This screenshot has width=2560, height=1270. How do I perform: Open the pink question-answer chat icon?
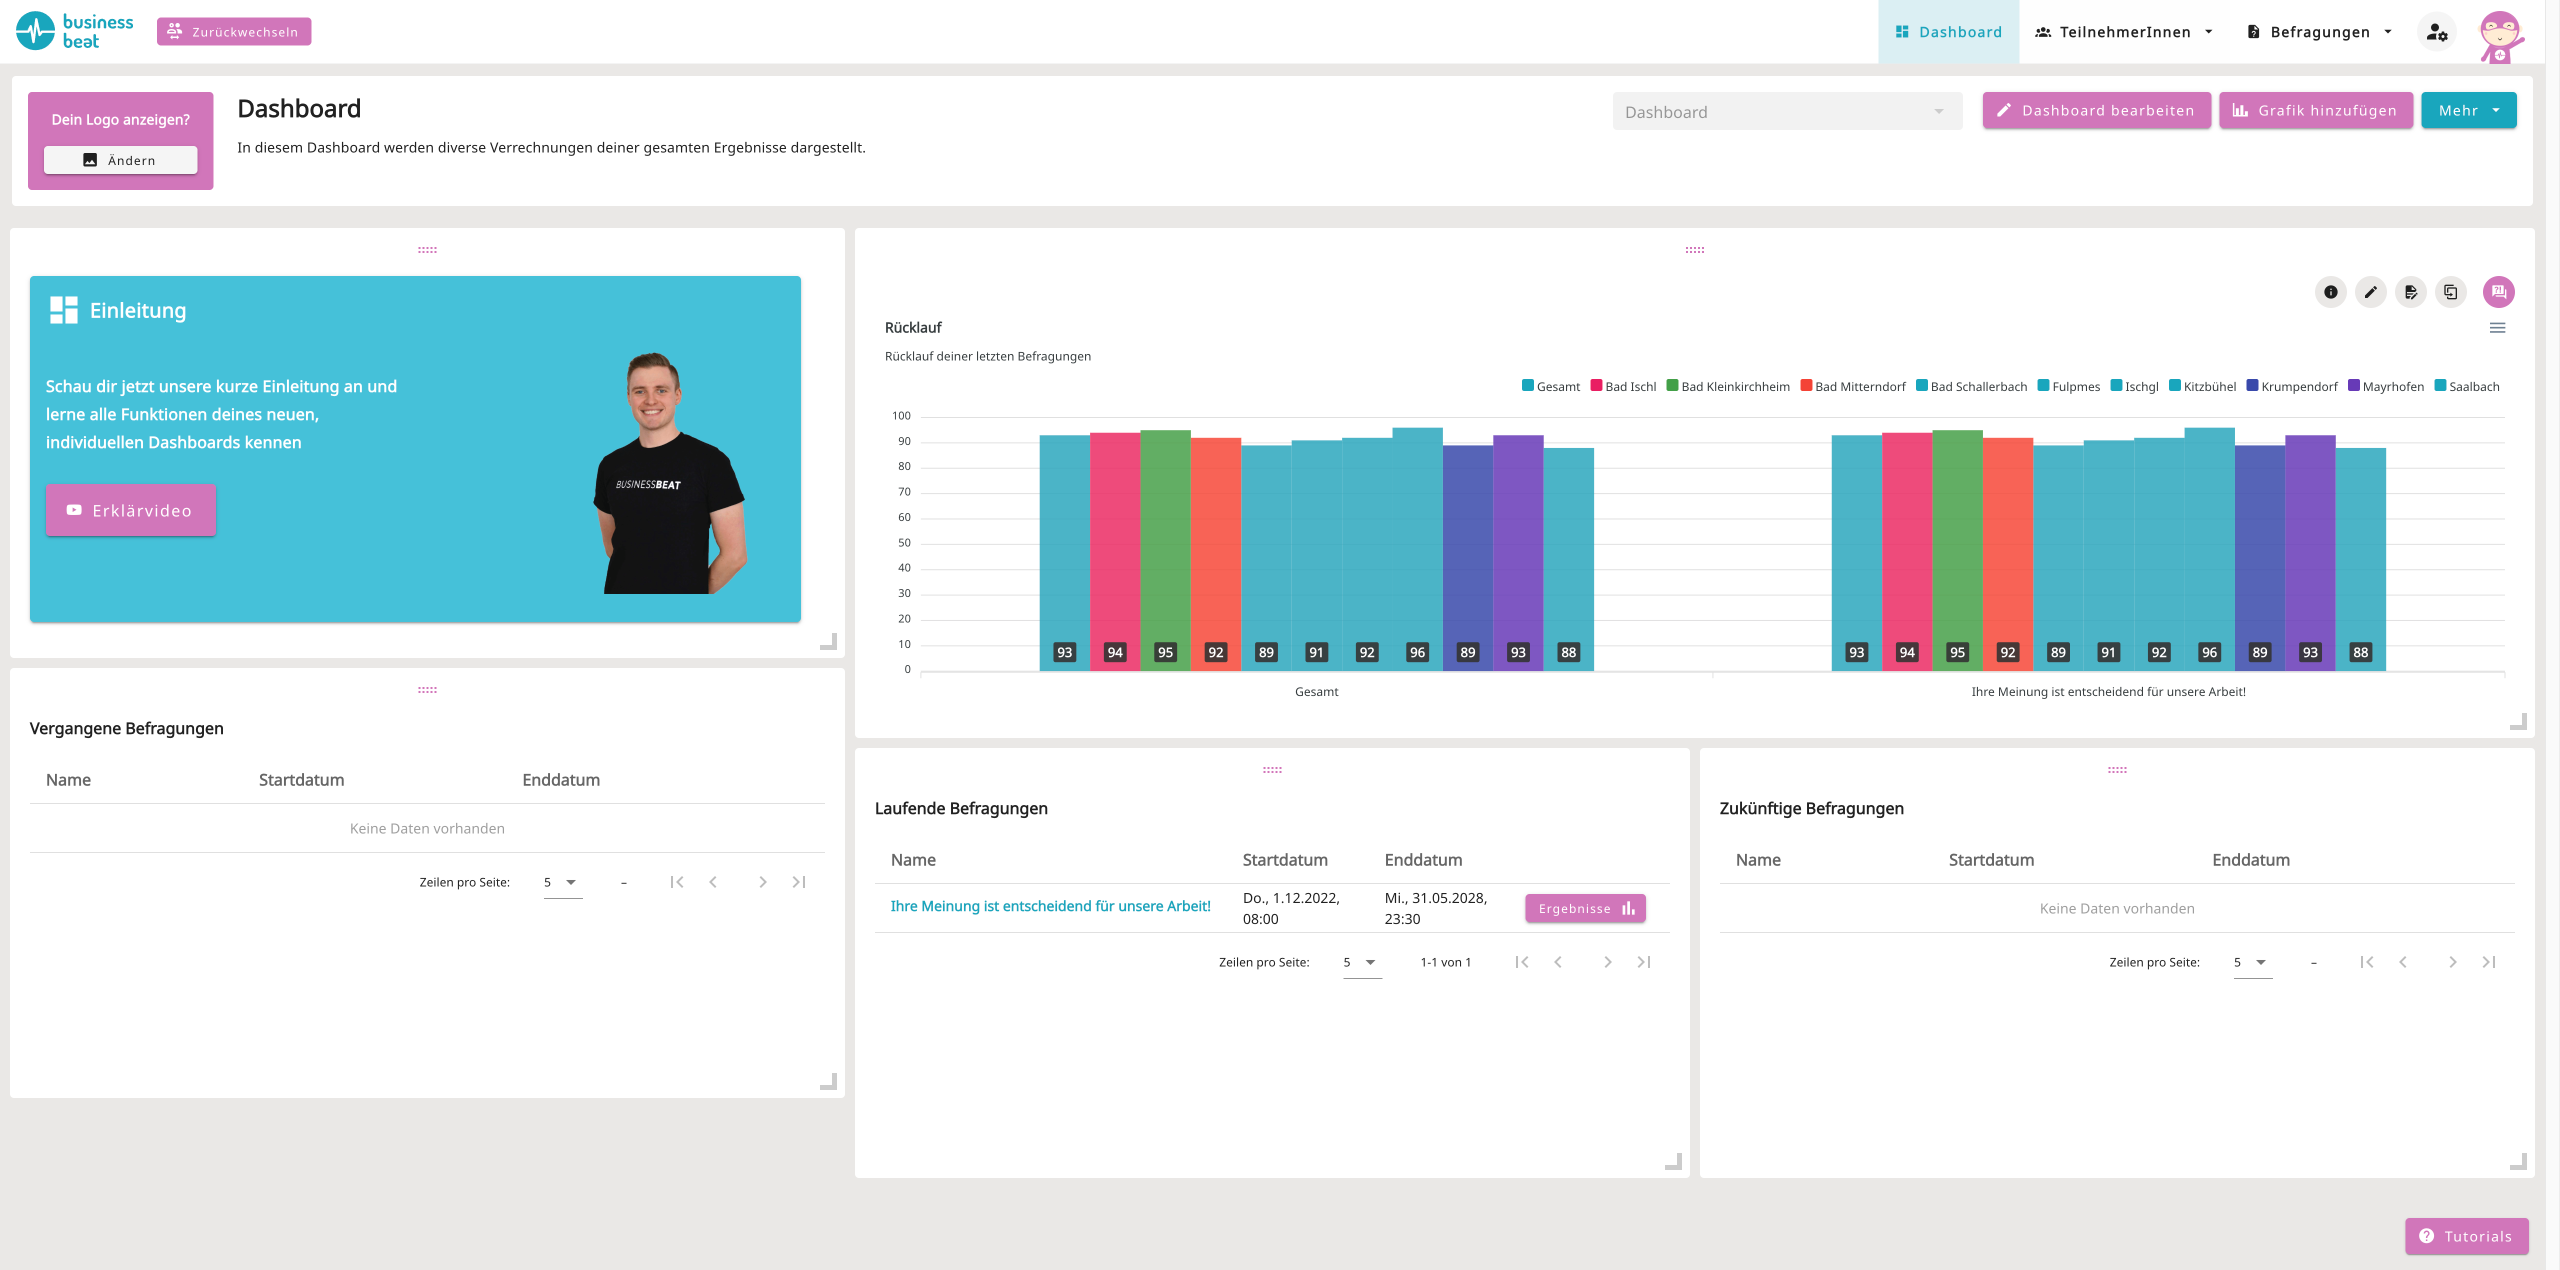[2498, 292]
